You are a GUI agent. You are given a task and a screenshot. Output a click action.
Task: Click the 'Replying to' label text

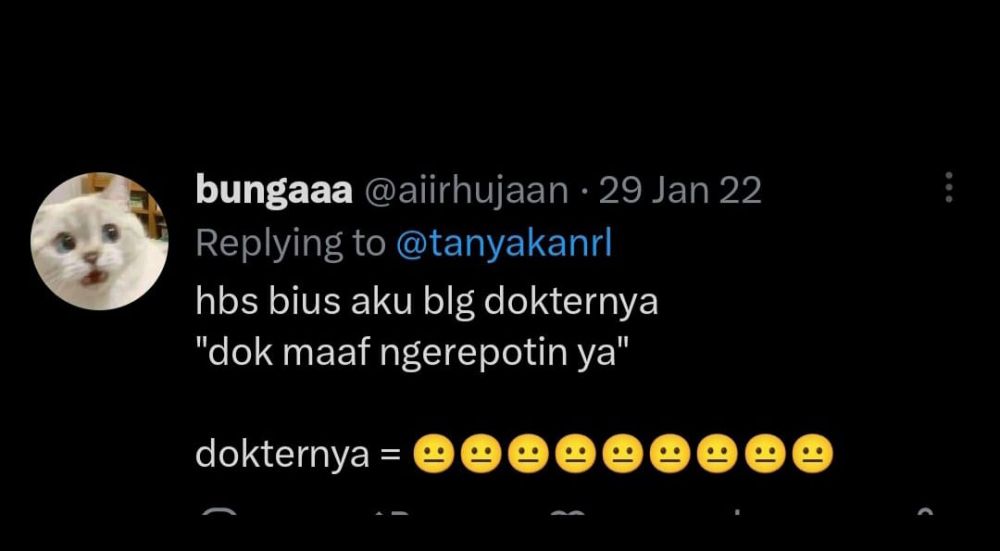[x=290, y=244]
